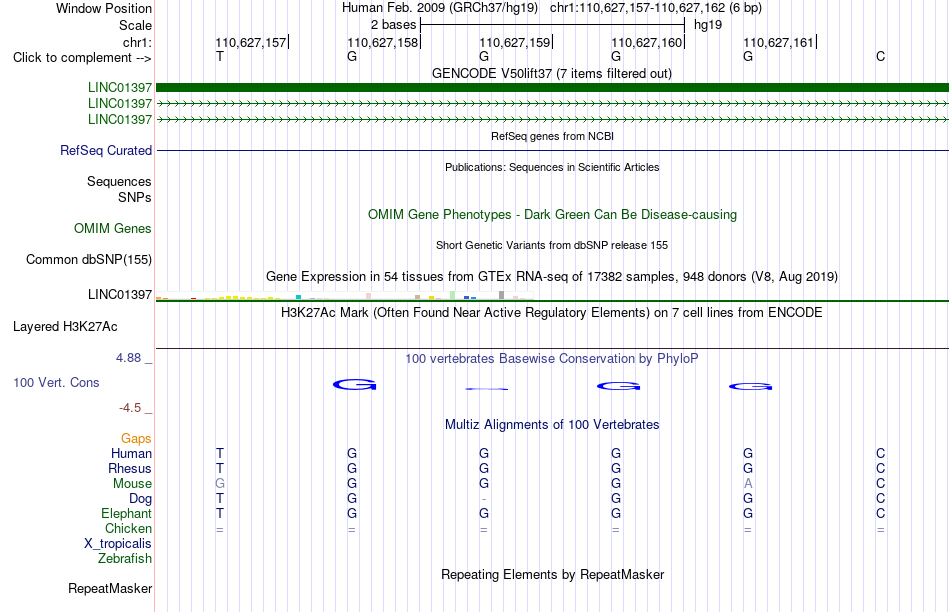
Task: Click the solid green LINC01397 exon bar
Action: (x=552, y=88)
